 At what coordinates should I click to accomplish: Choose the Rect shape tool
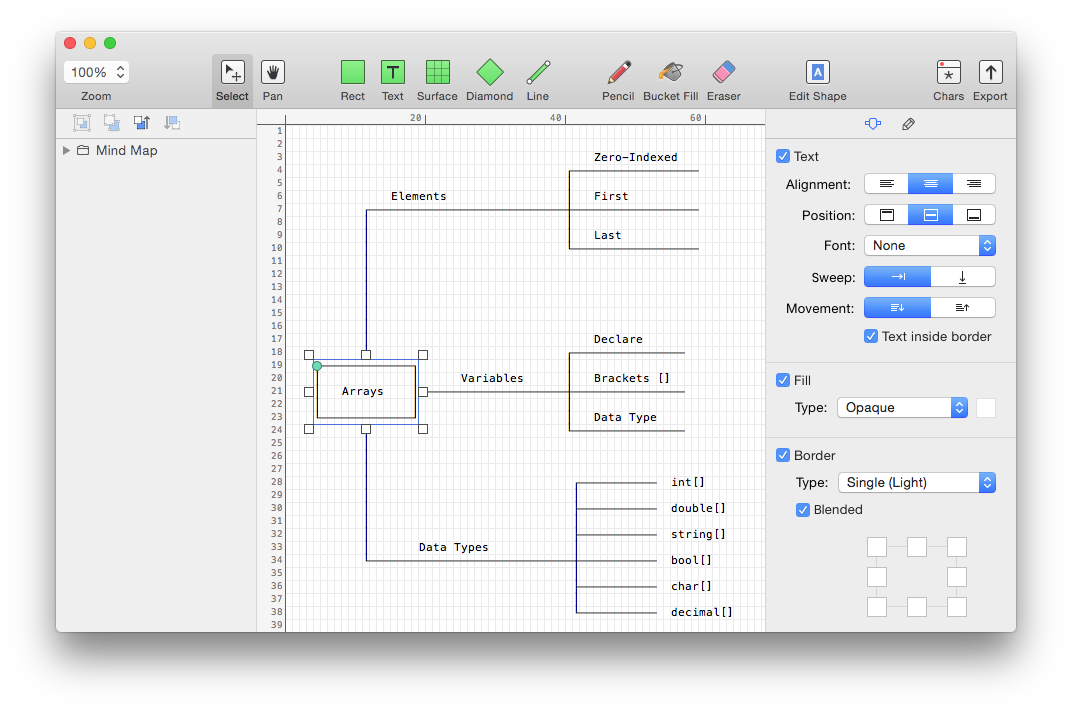click(x=352, y=73)
